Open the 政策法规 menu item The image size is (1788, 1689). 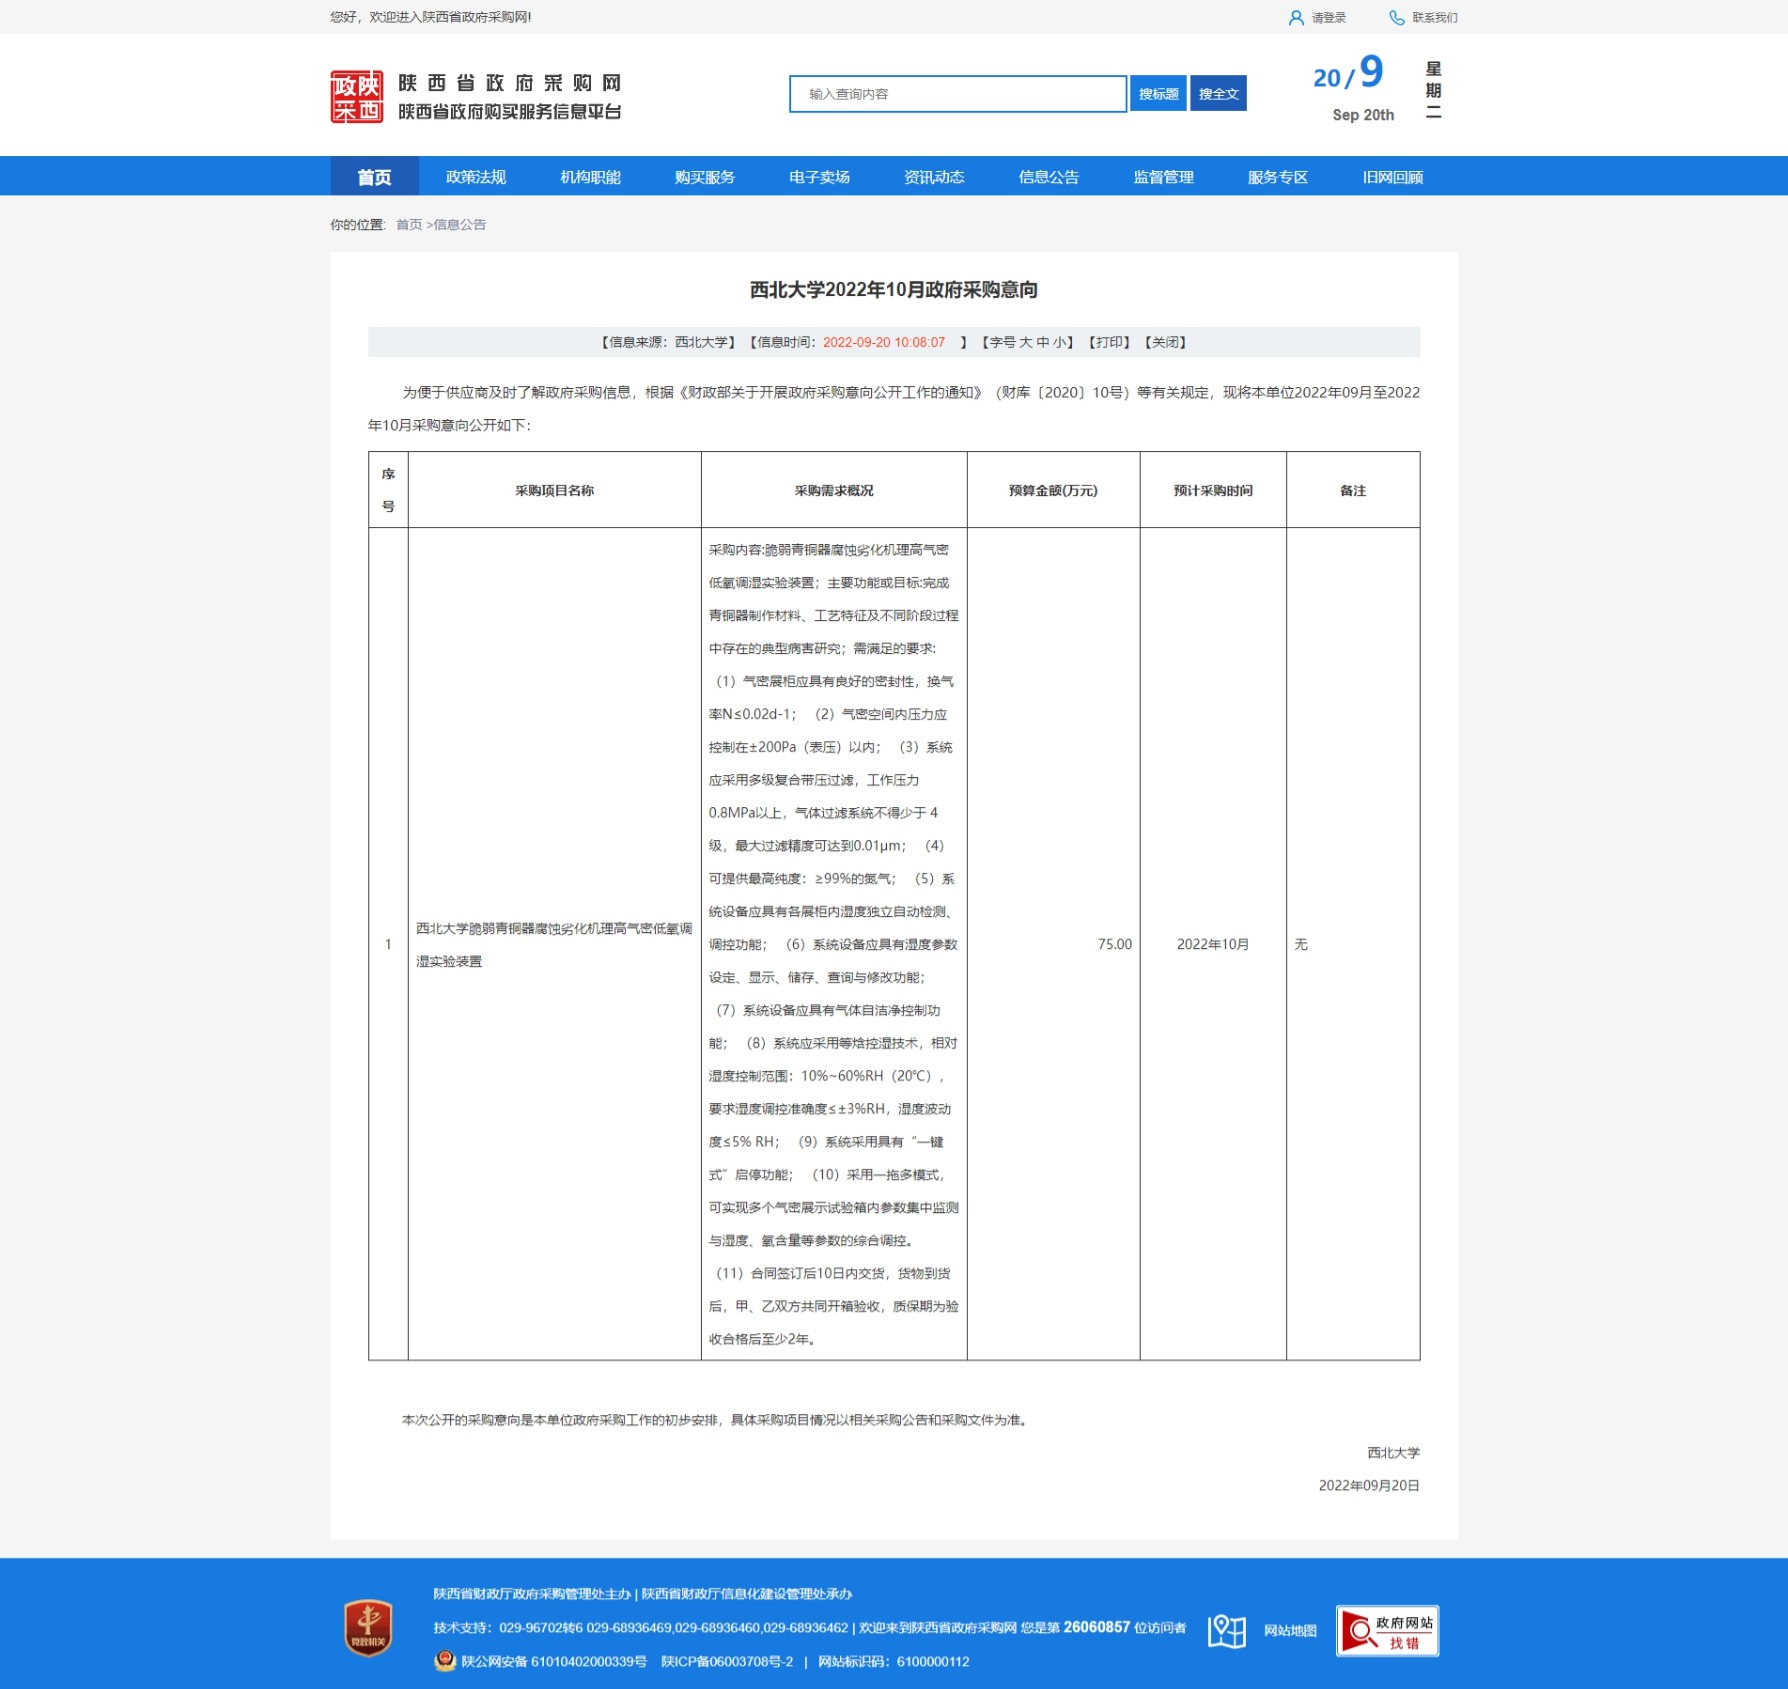coord(476,177)
